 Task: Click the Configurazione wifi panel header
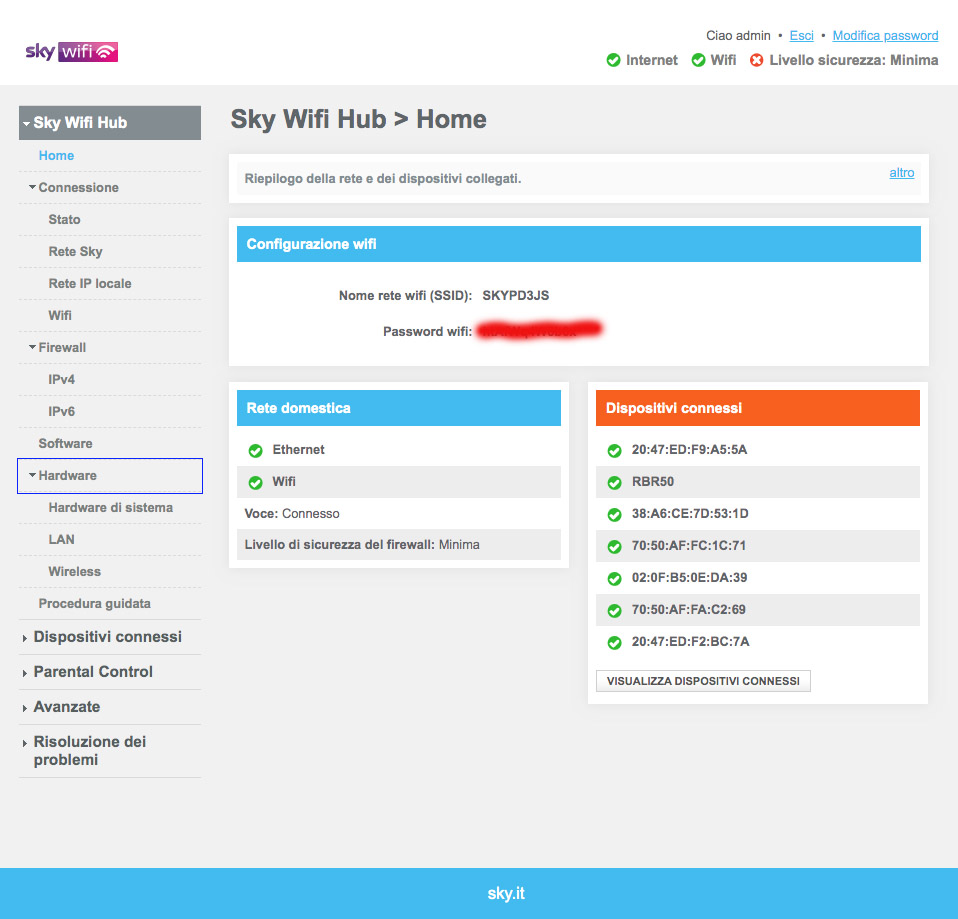(x=579, y=244)
